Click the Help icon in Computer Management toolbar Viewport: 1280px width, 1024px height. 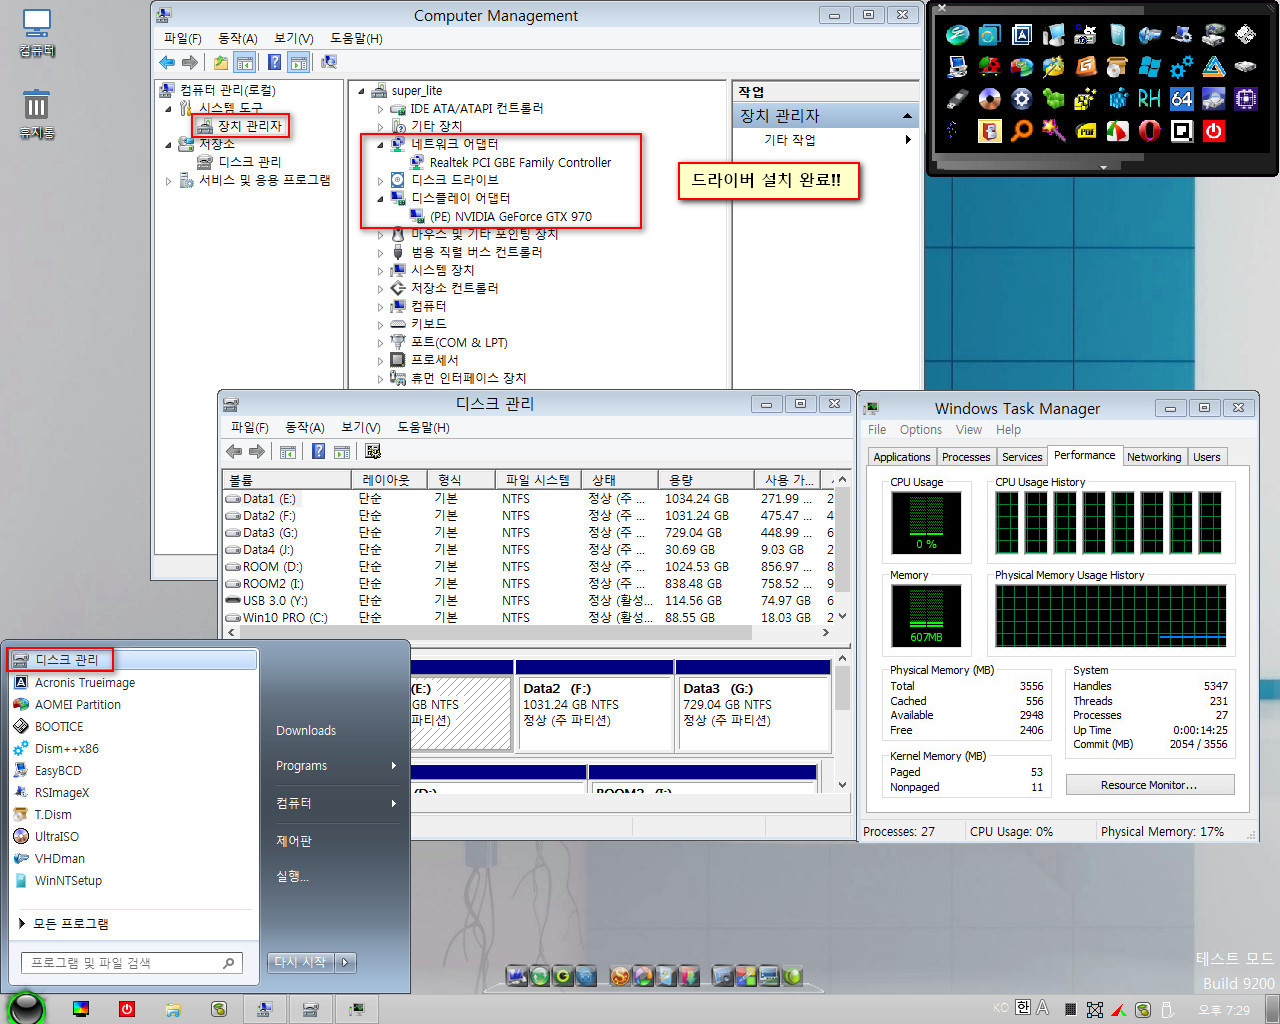[x=274, y=62]
